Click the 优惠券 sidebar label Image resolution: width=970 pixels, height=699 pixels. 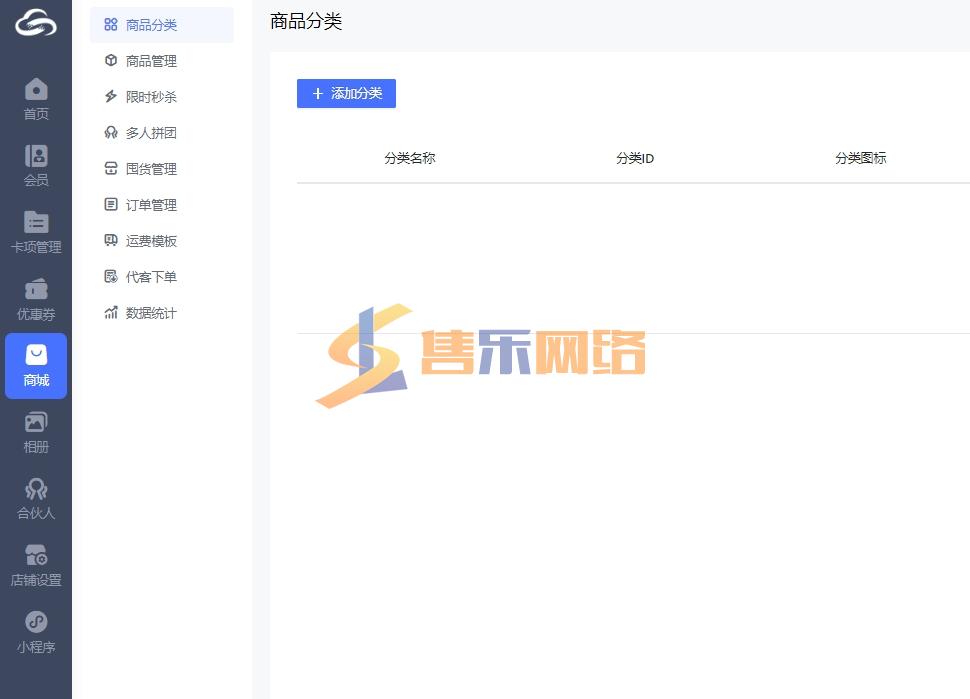(36, 314)
